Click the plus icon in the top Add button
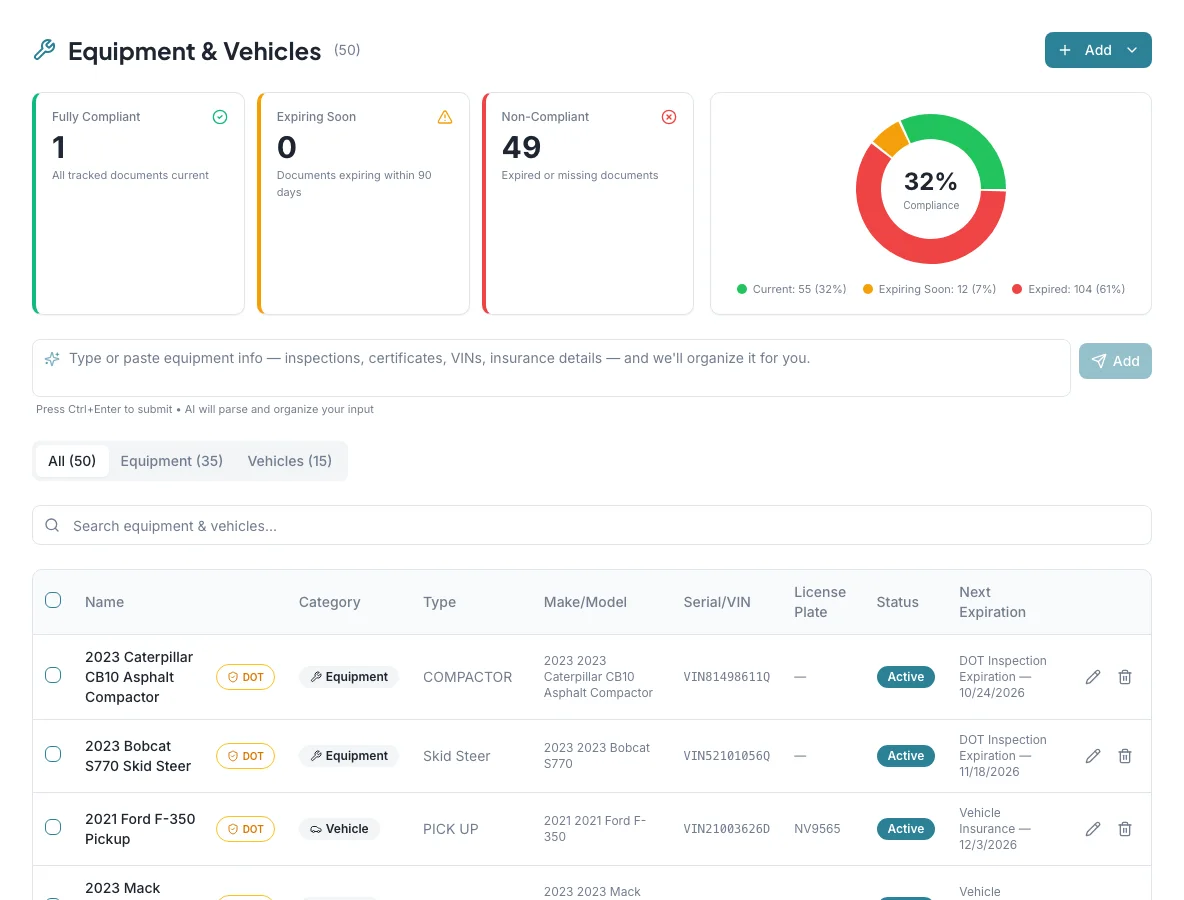This screenshot has height=900, width=1184. click(x=1065, y=50)
